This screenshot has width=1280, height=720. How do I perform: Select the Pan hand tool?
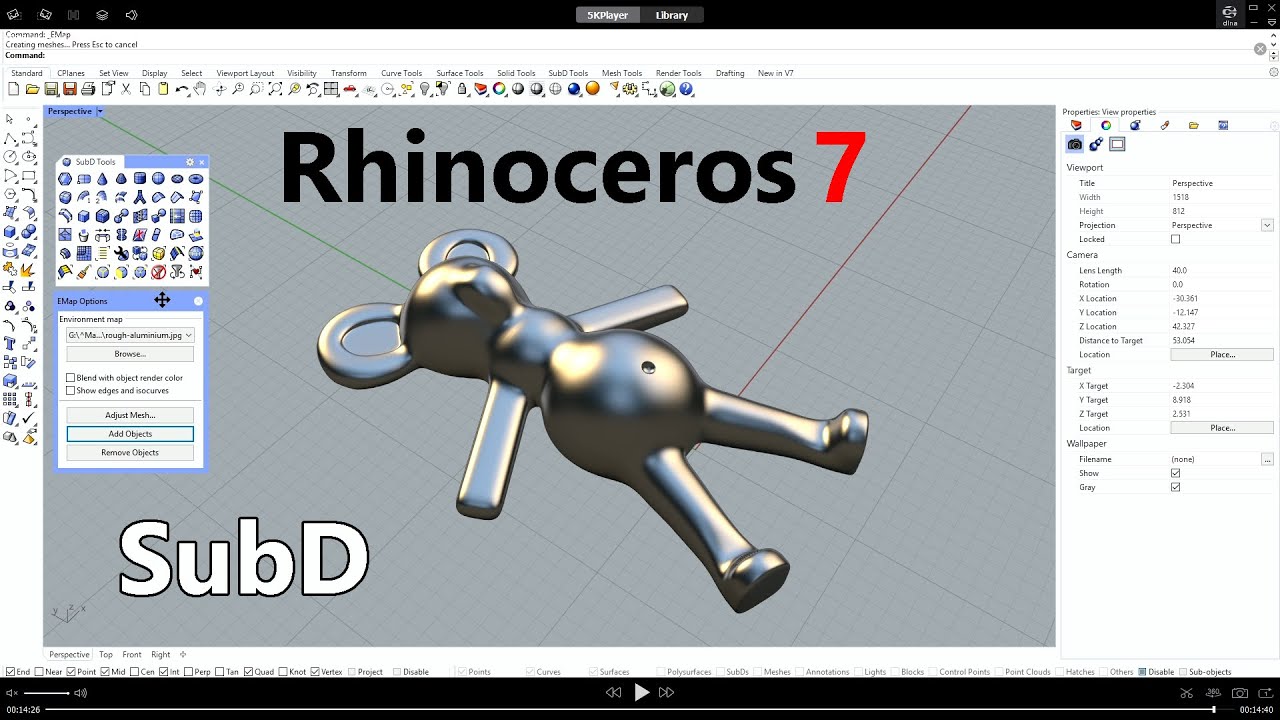[200, 89]
